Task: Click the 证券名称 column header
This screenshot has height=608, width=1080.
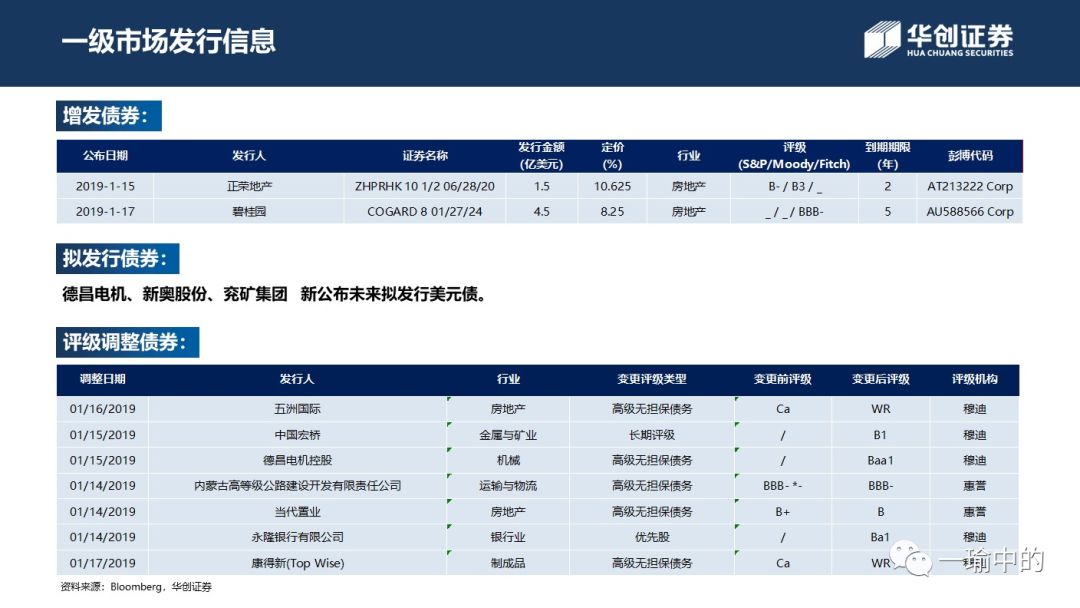Action: pyautogui.click(x=425, y=156)
